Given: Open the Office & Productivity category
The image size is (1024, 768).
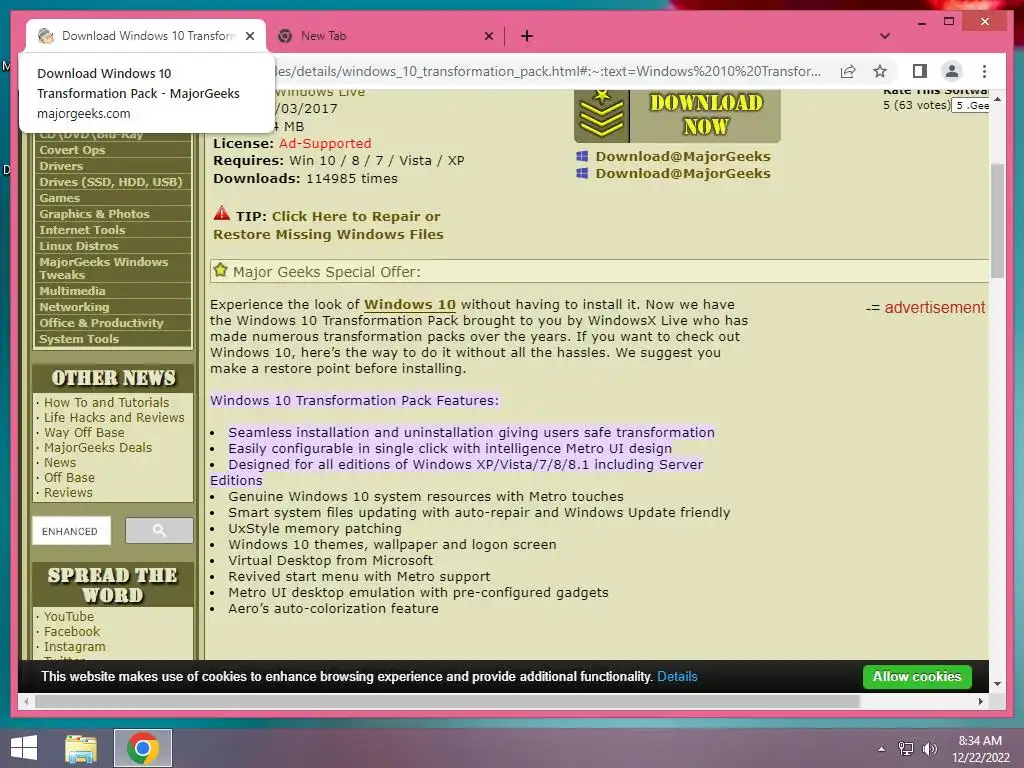Looking at the screenshot, I should click(101, 323).
